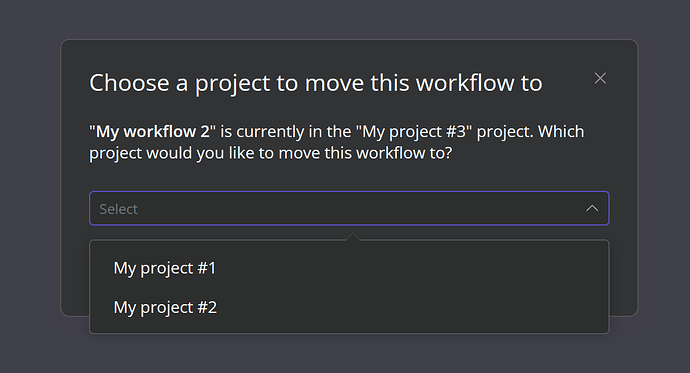Click the up caret in select box

(592, 208)
